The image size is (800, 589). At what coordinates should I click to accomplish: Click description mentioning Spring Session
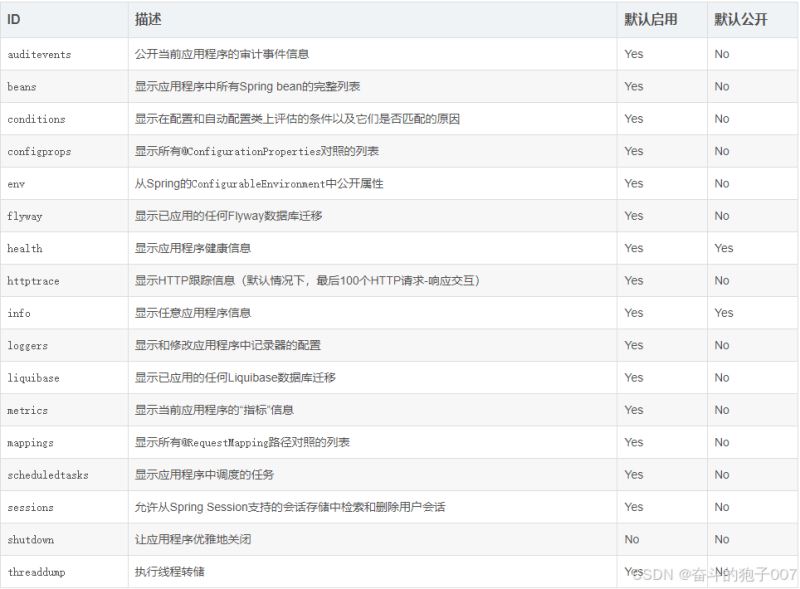pyautogui.click(x=290, y=507)
